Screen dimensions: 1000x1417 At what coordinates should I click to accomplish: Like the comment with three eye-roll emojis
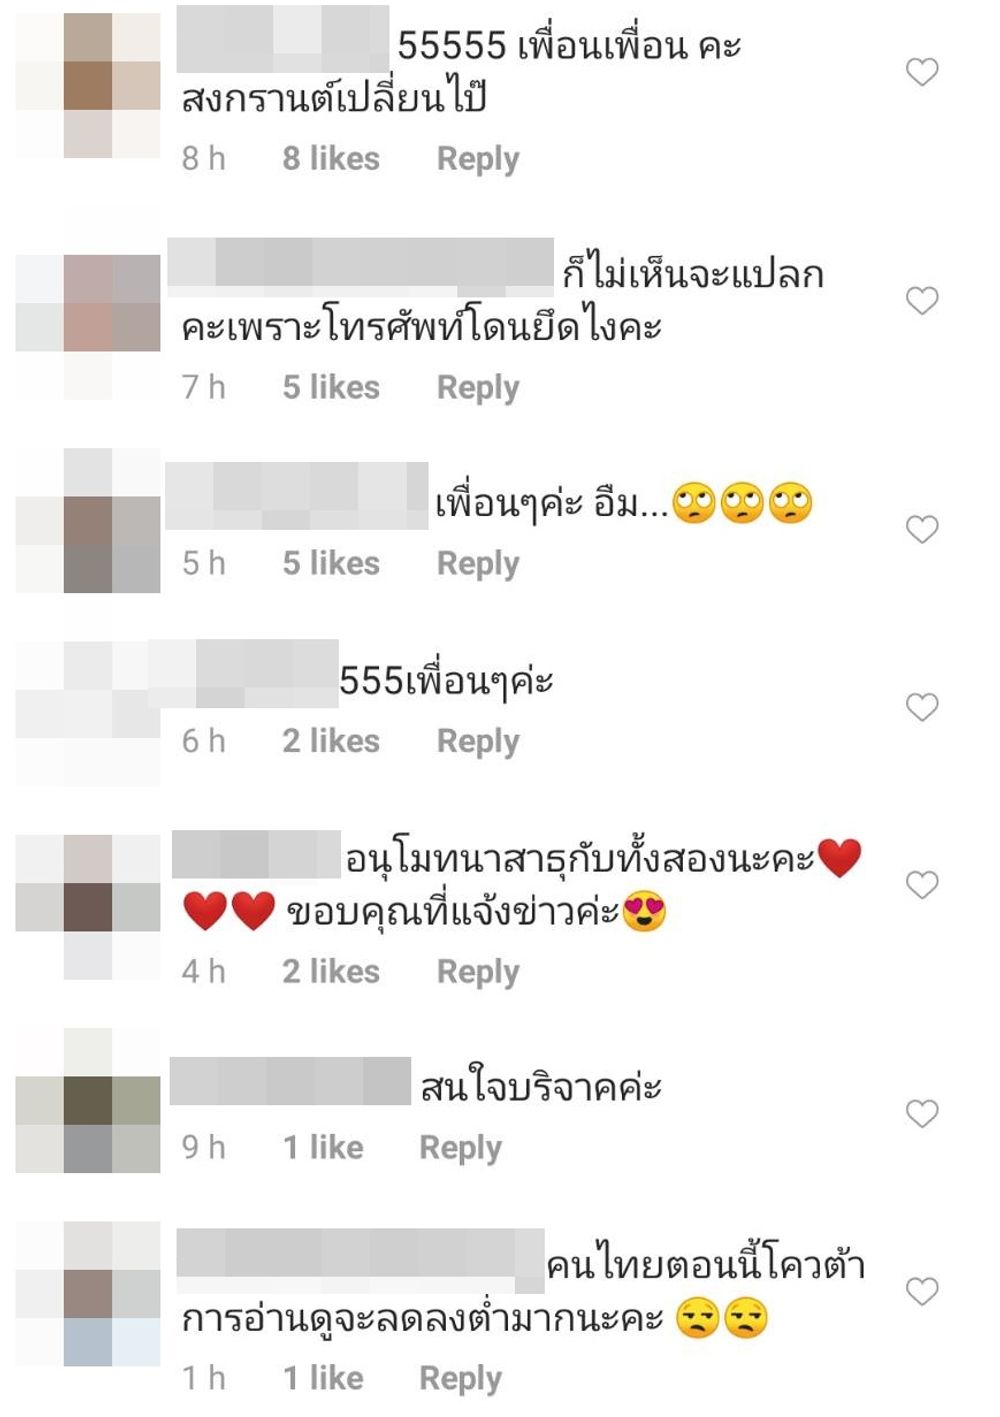(922, 529)
